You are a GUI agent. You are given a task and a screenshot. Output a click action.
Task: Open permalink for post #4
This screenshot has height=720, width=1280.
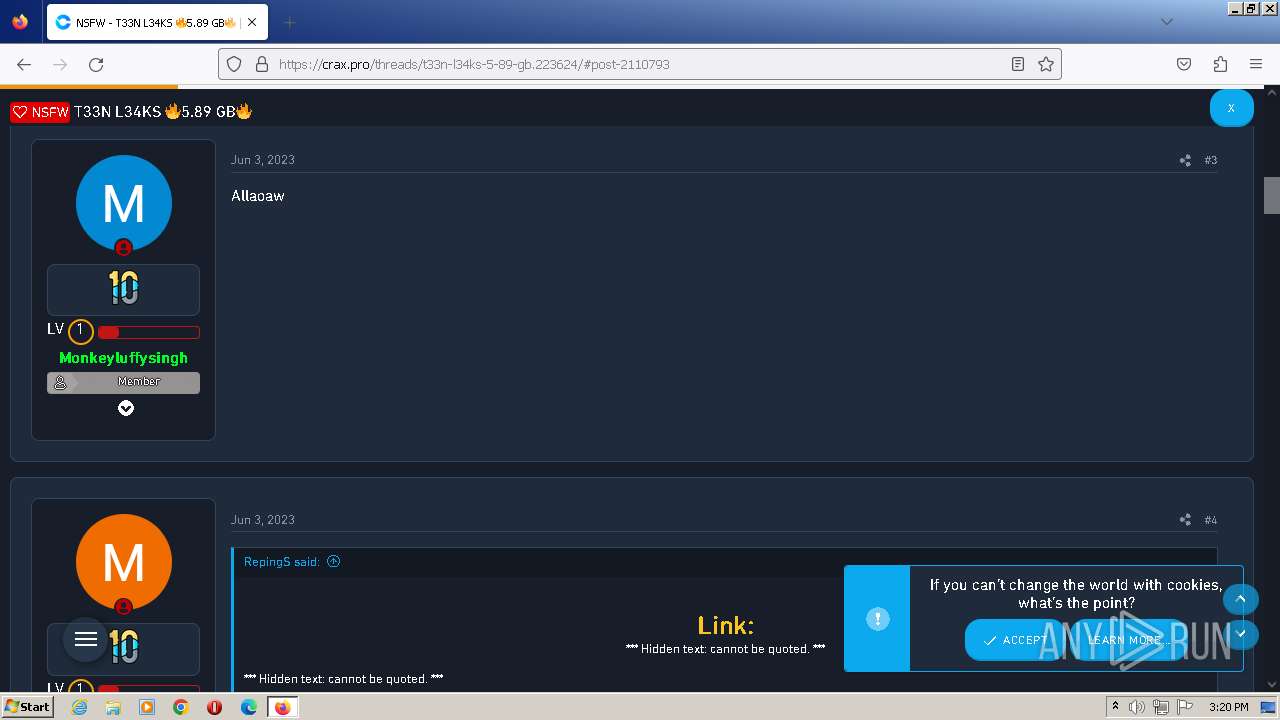tap(1211, 520)
